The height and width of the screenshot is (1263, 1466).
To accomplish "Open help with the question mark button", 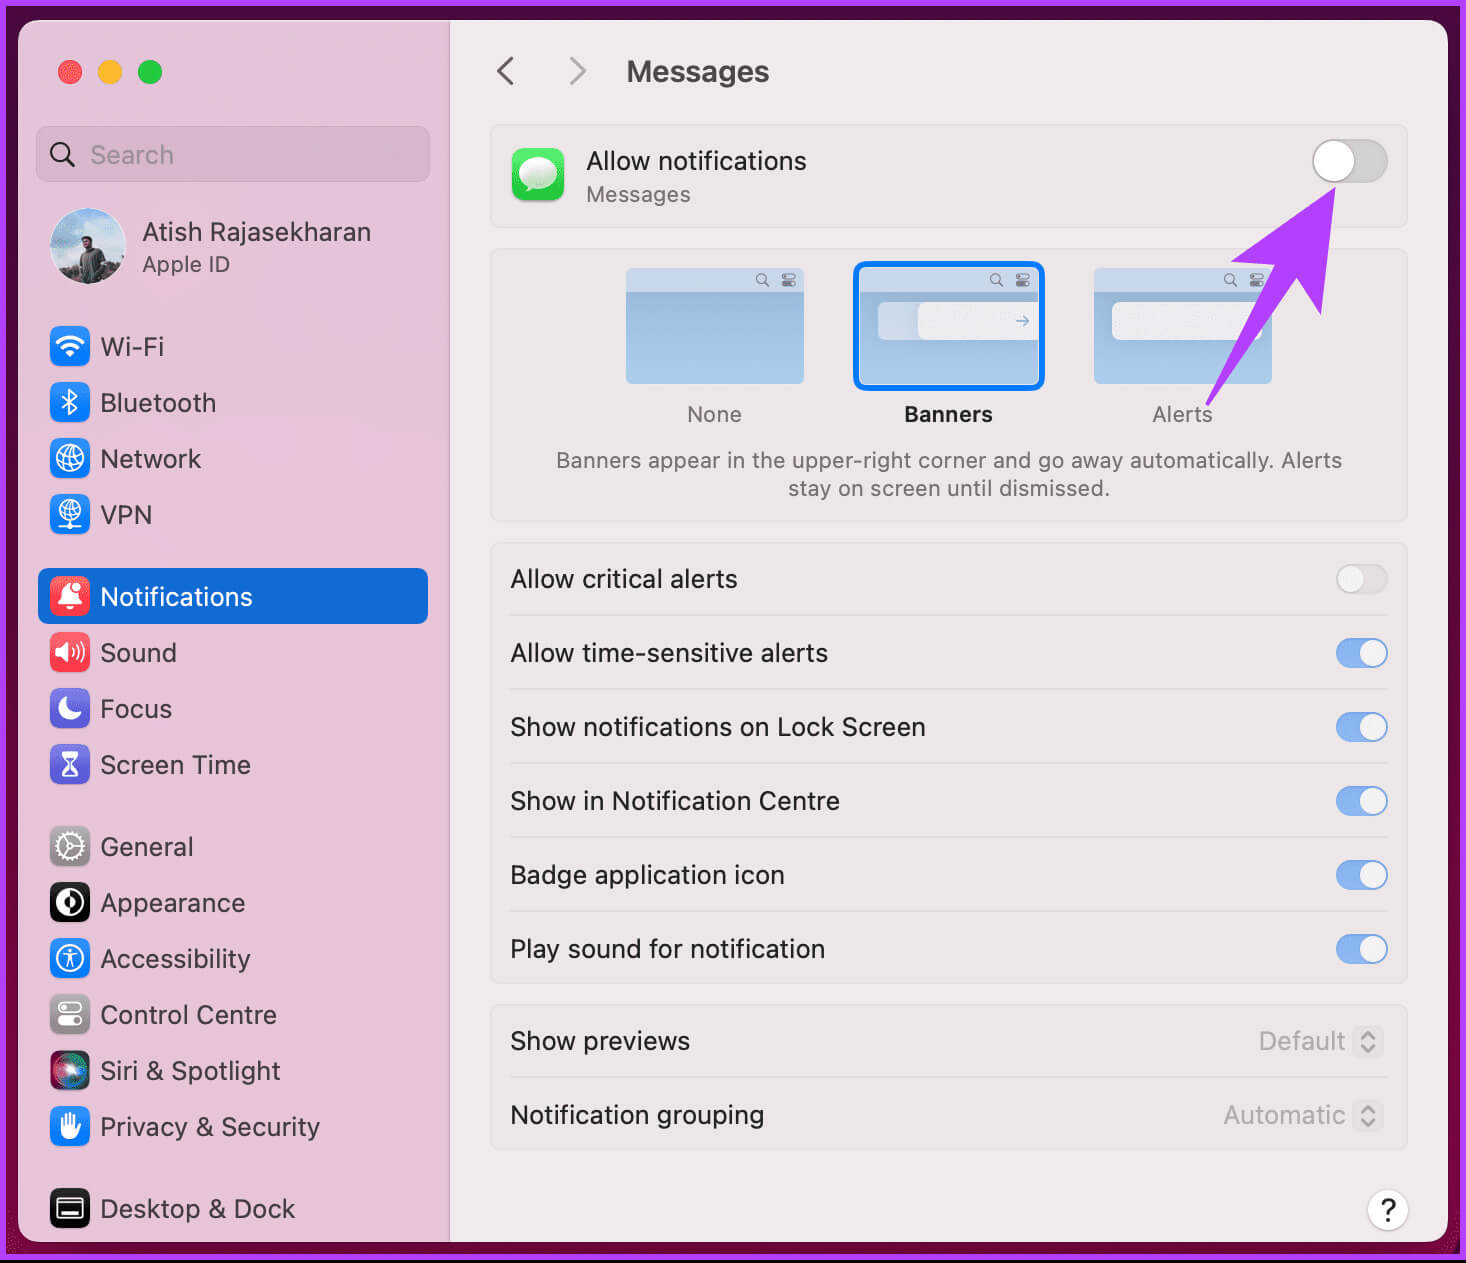I will coord(1388,1210).
